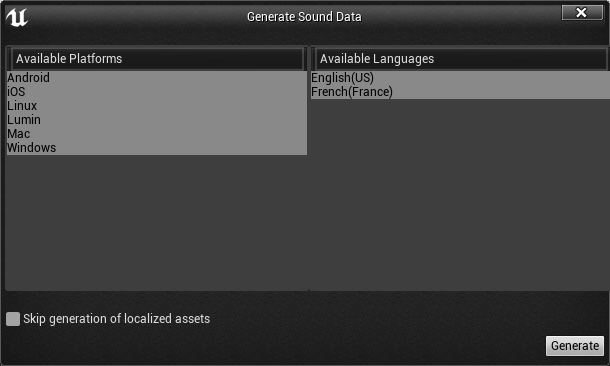
Task: Click the Available Languages column header
Action: point(461,59)
